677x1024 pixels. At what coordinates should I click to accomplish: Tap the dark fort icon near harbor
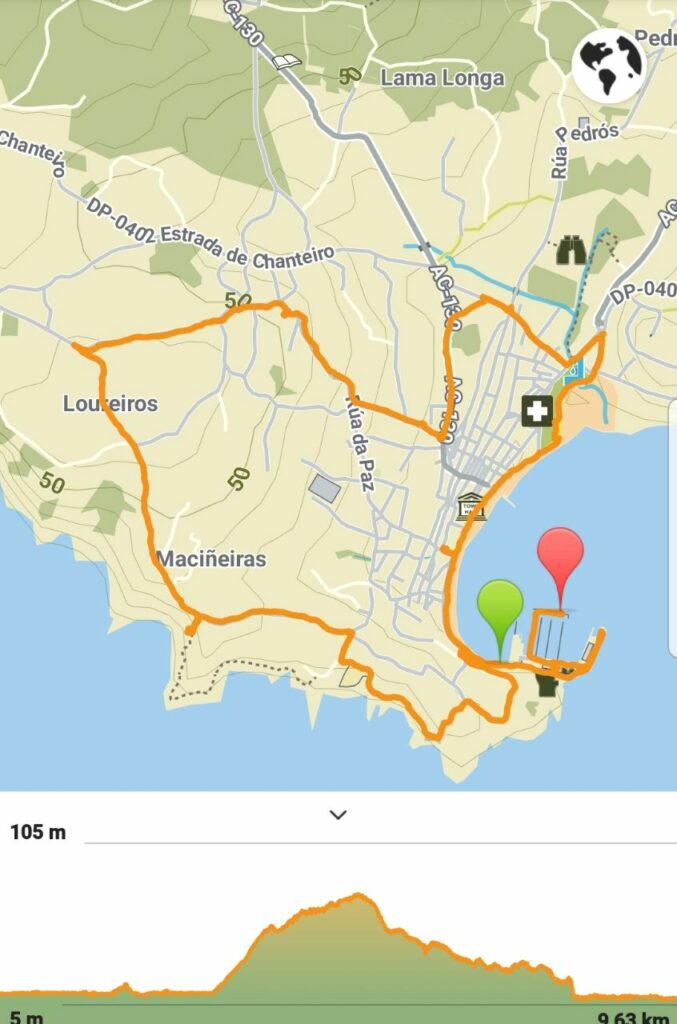coord(547,685)
